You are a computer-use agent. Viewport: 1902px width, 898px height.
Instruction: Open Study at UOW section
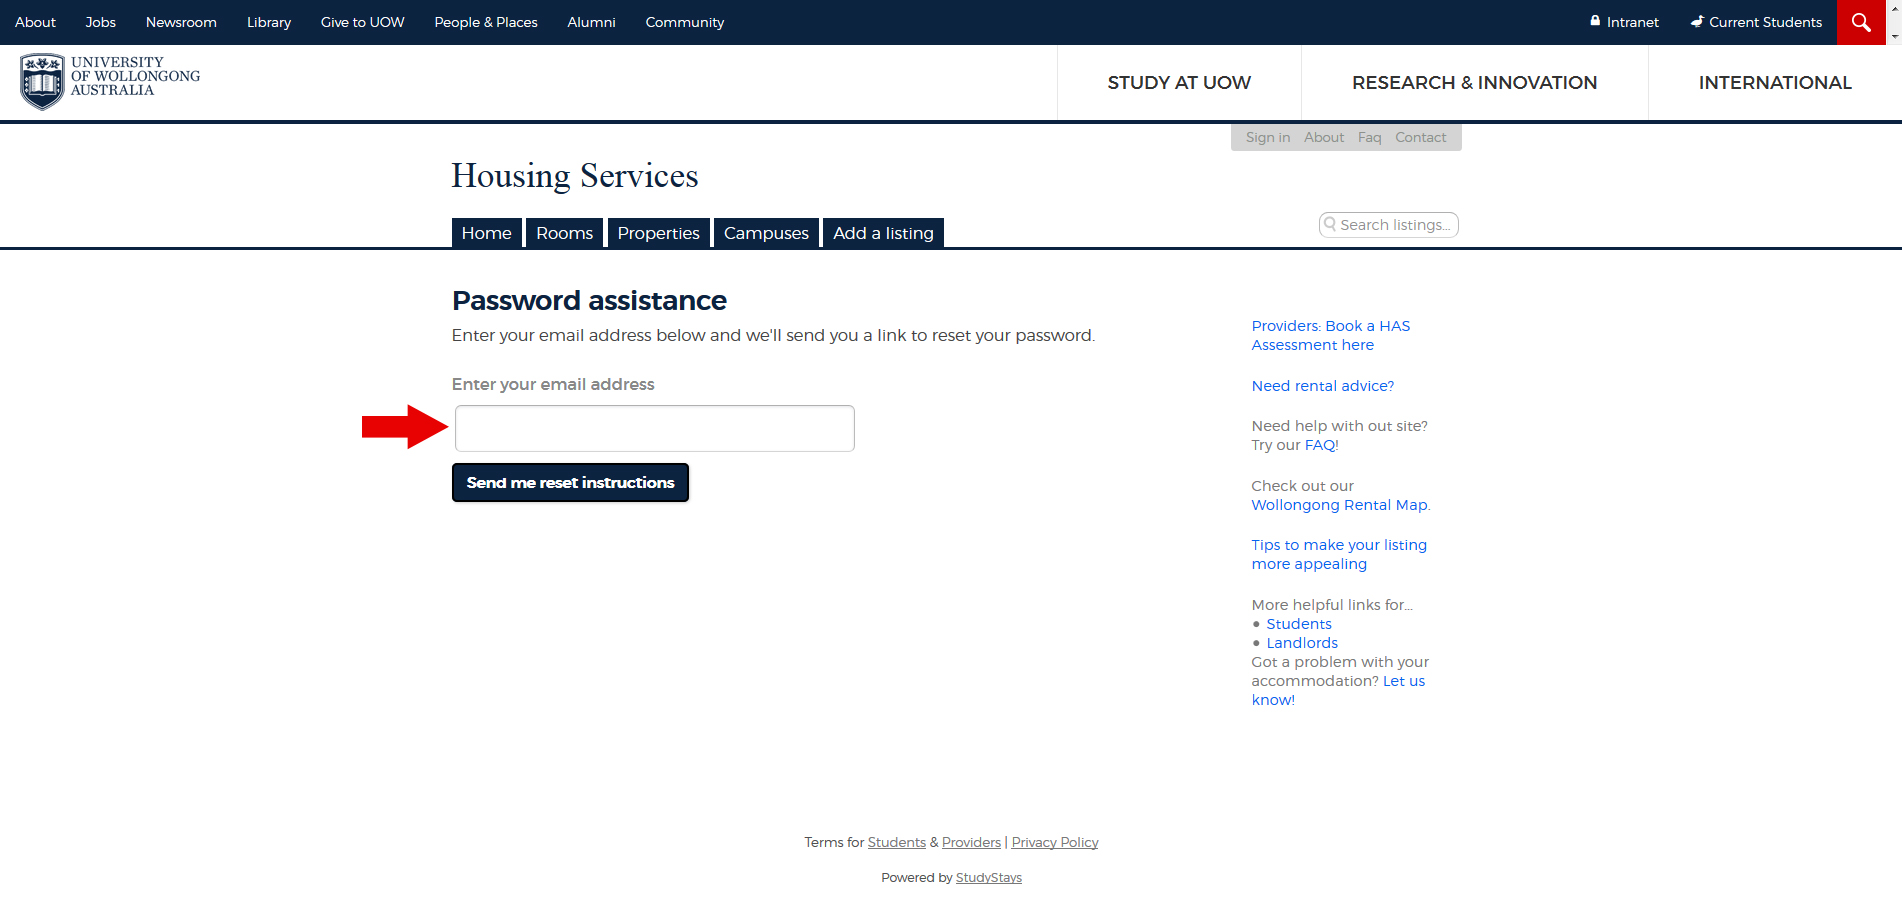pos(1179,83)
